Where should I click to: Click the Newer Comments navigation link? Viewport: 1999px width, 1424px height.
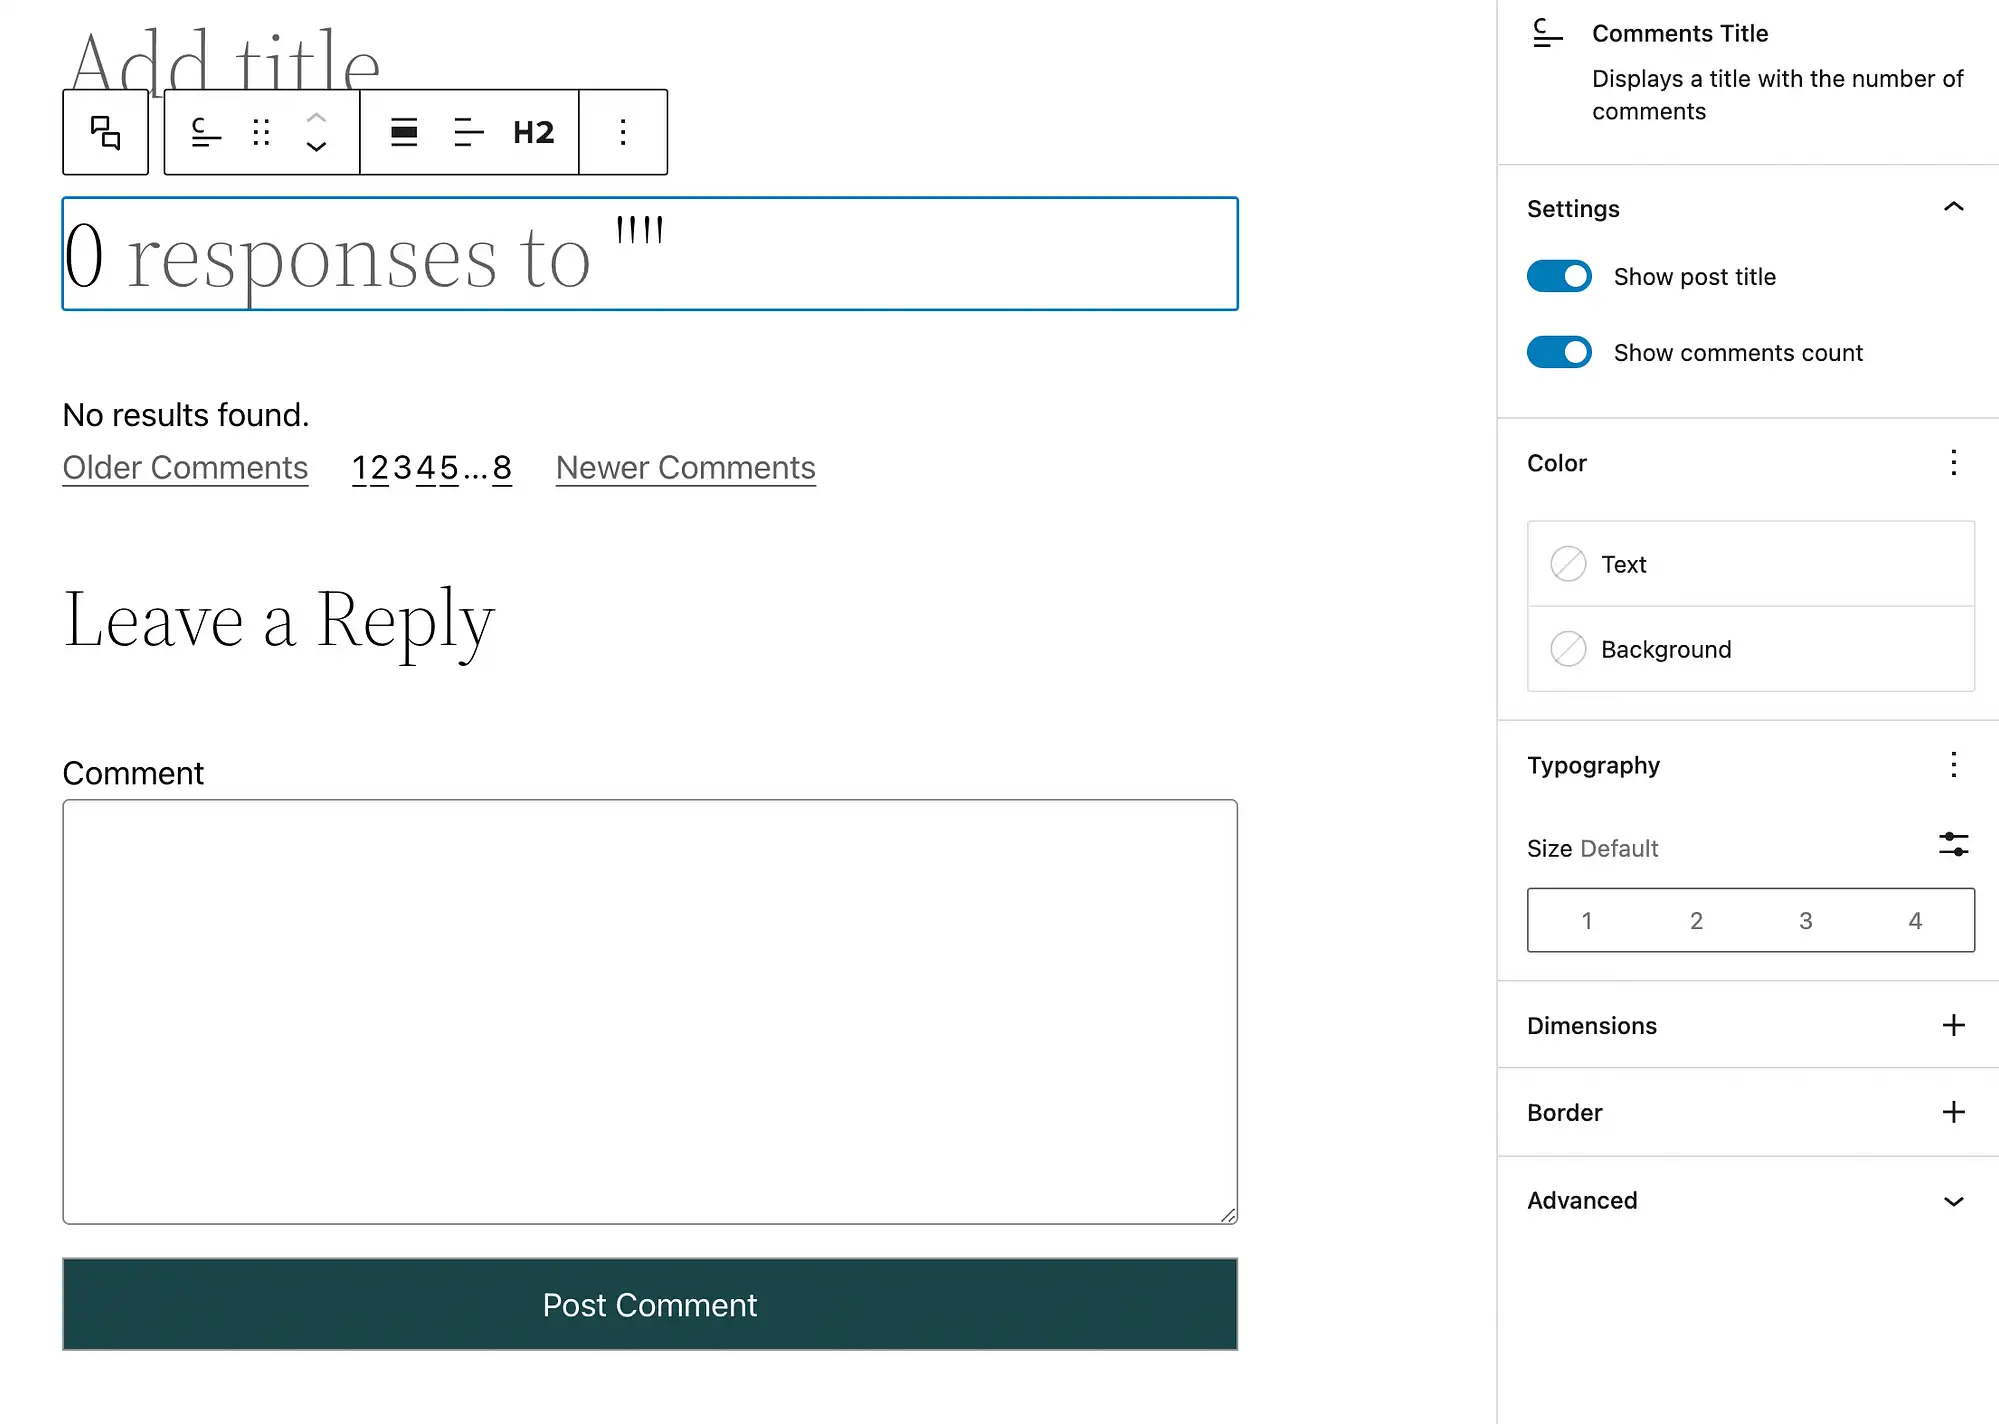point(686,467)
